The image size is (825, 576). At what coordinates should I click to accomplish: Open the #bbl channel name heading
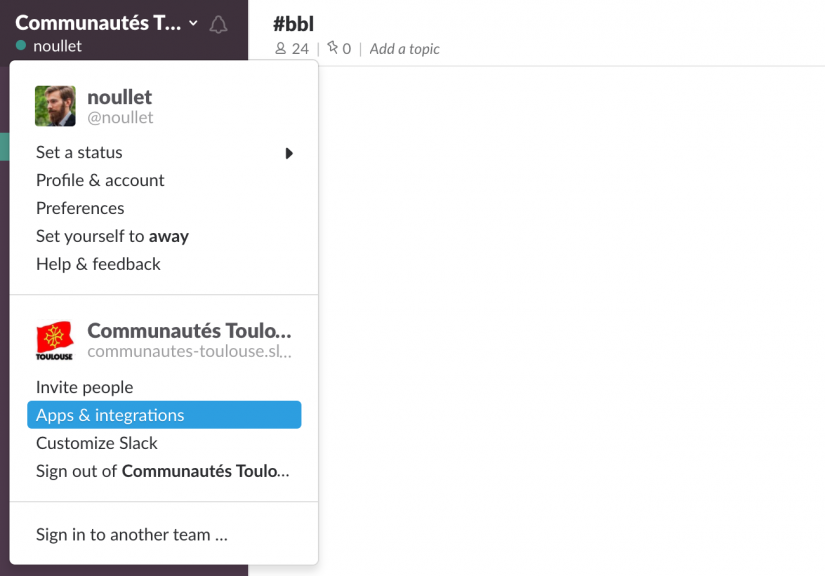(x=291, y=22)
